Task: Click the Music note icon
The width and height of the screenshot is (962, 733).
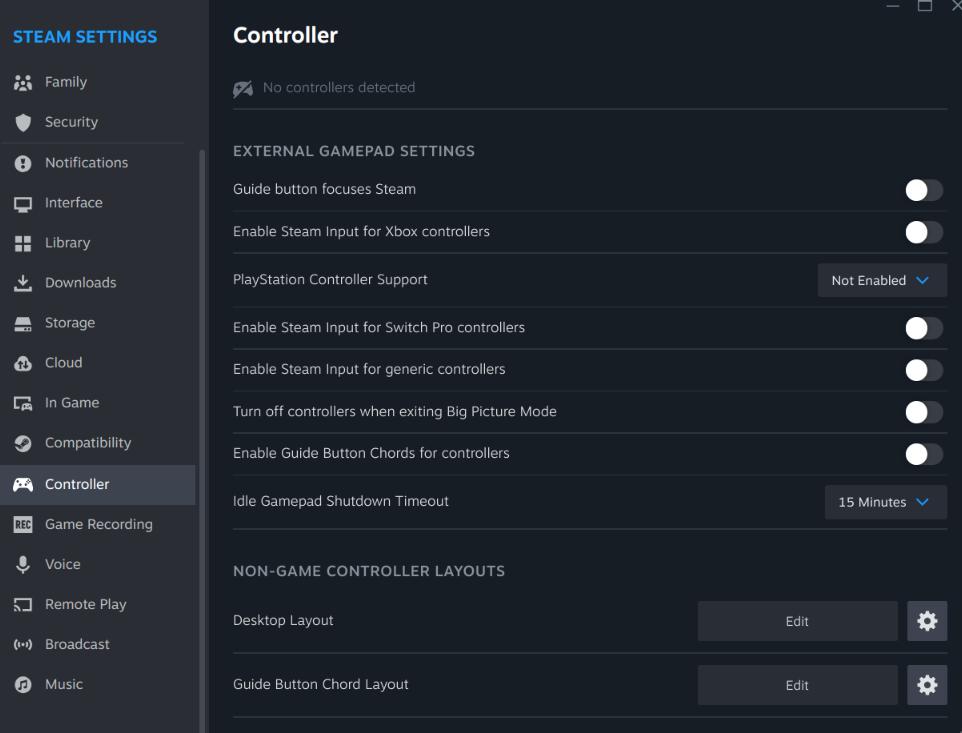Action: coord(23,685)
